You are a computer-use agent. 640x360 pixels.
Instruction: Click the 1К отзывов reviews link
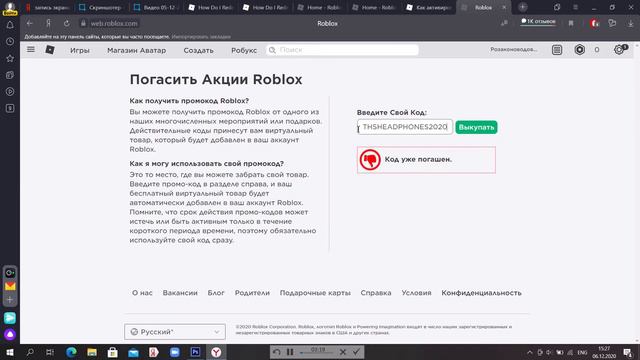538,21
